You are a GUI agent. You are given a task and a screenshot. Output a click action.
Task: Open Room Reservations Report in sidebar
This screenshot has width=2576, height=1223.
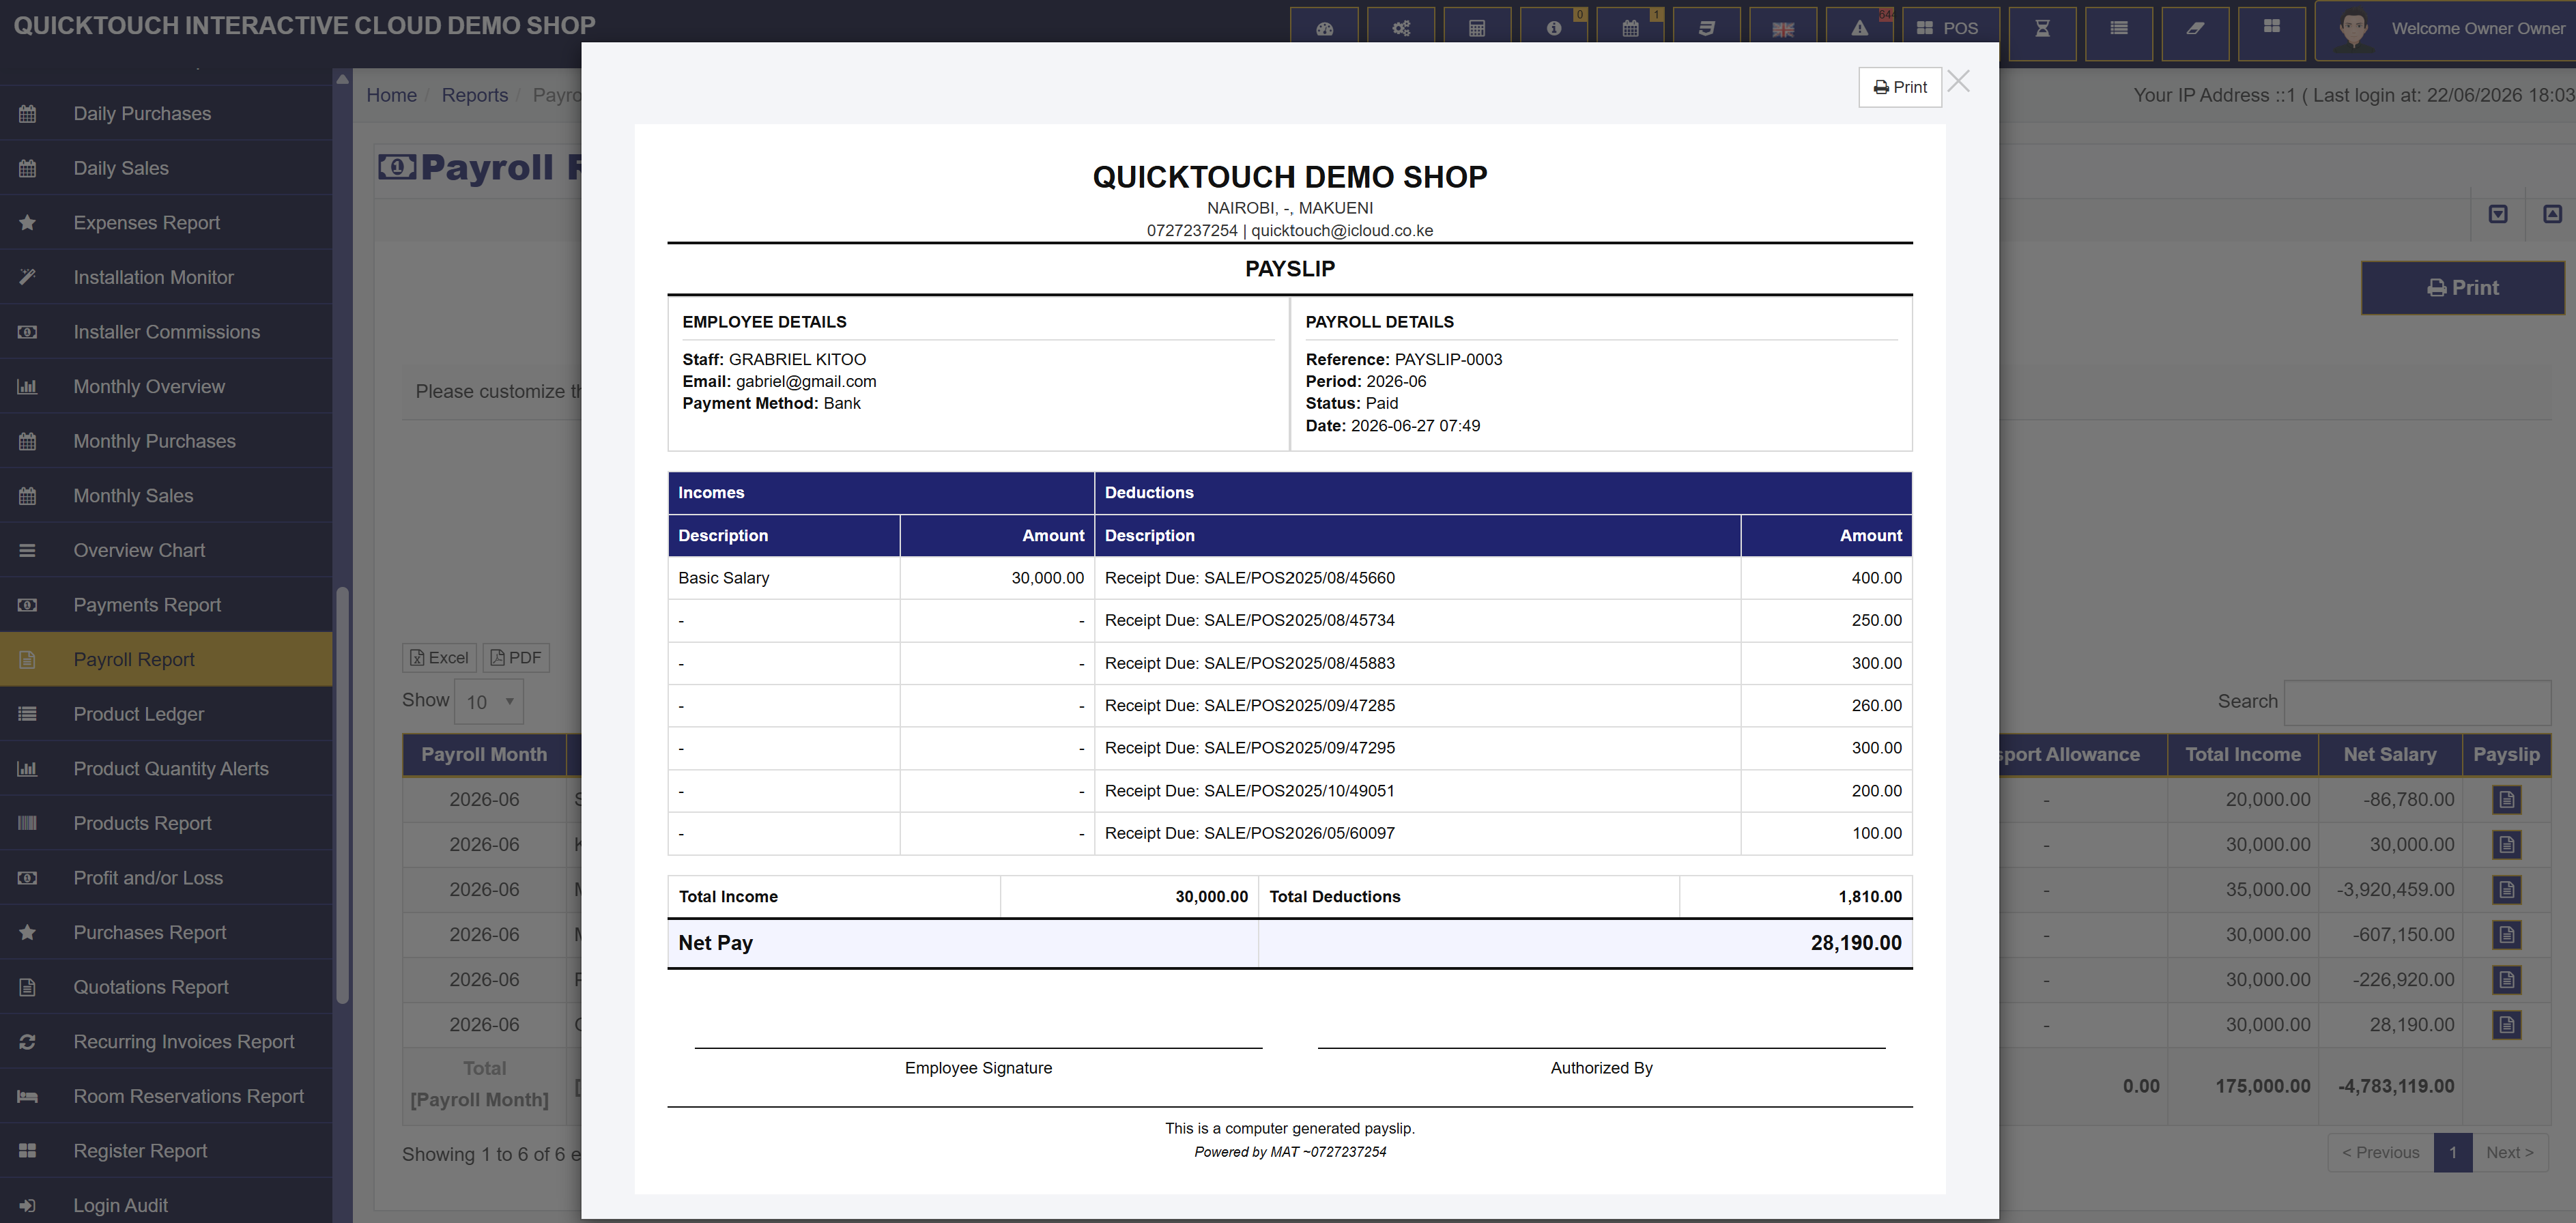click(x=166, y=1097)
